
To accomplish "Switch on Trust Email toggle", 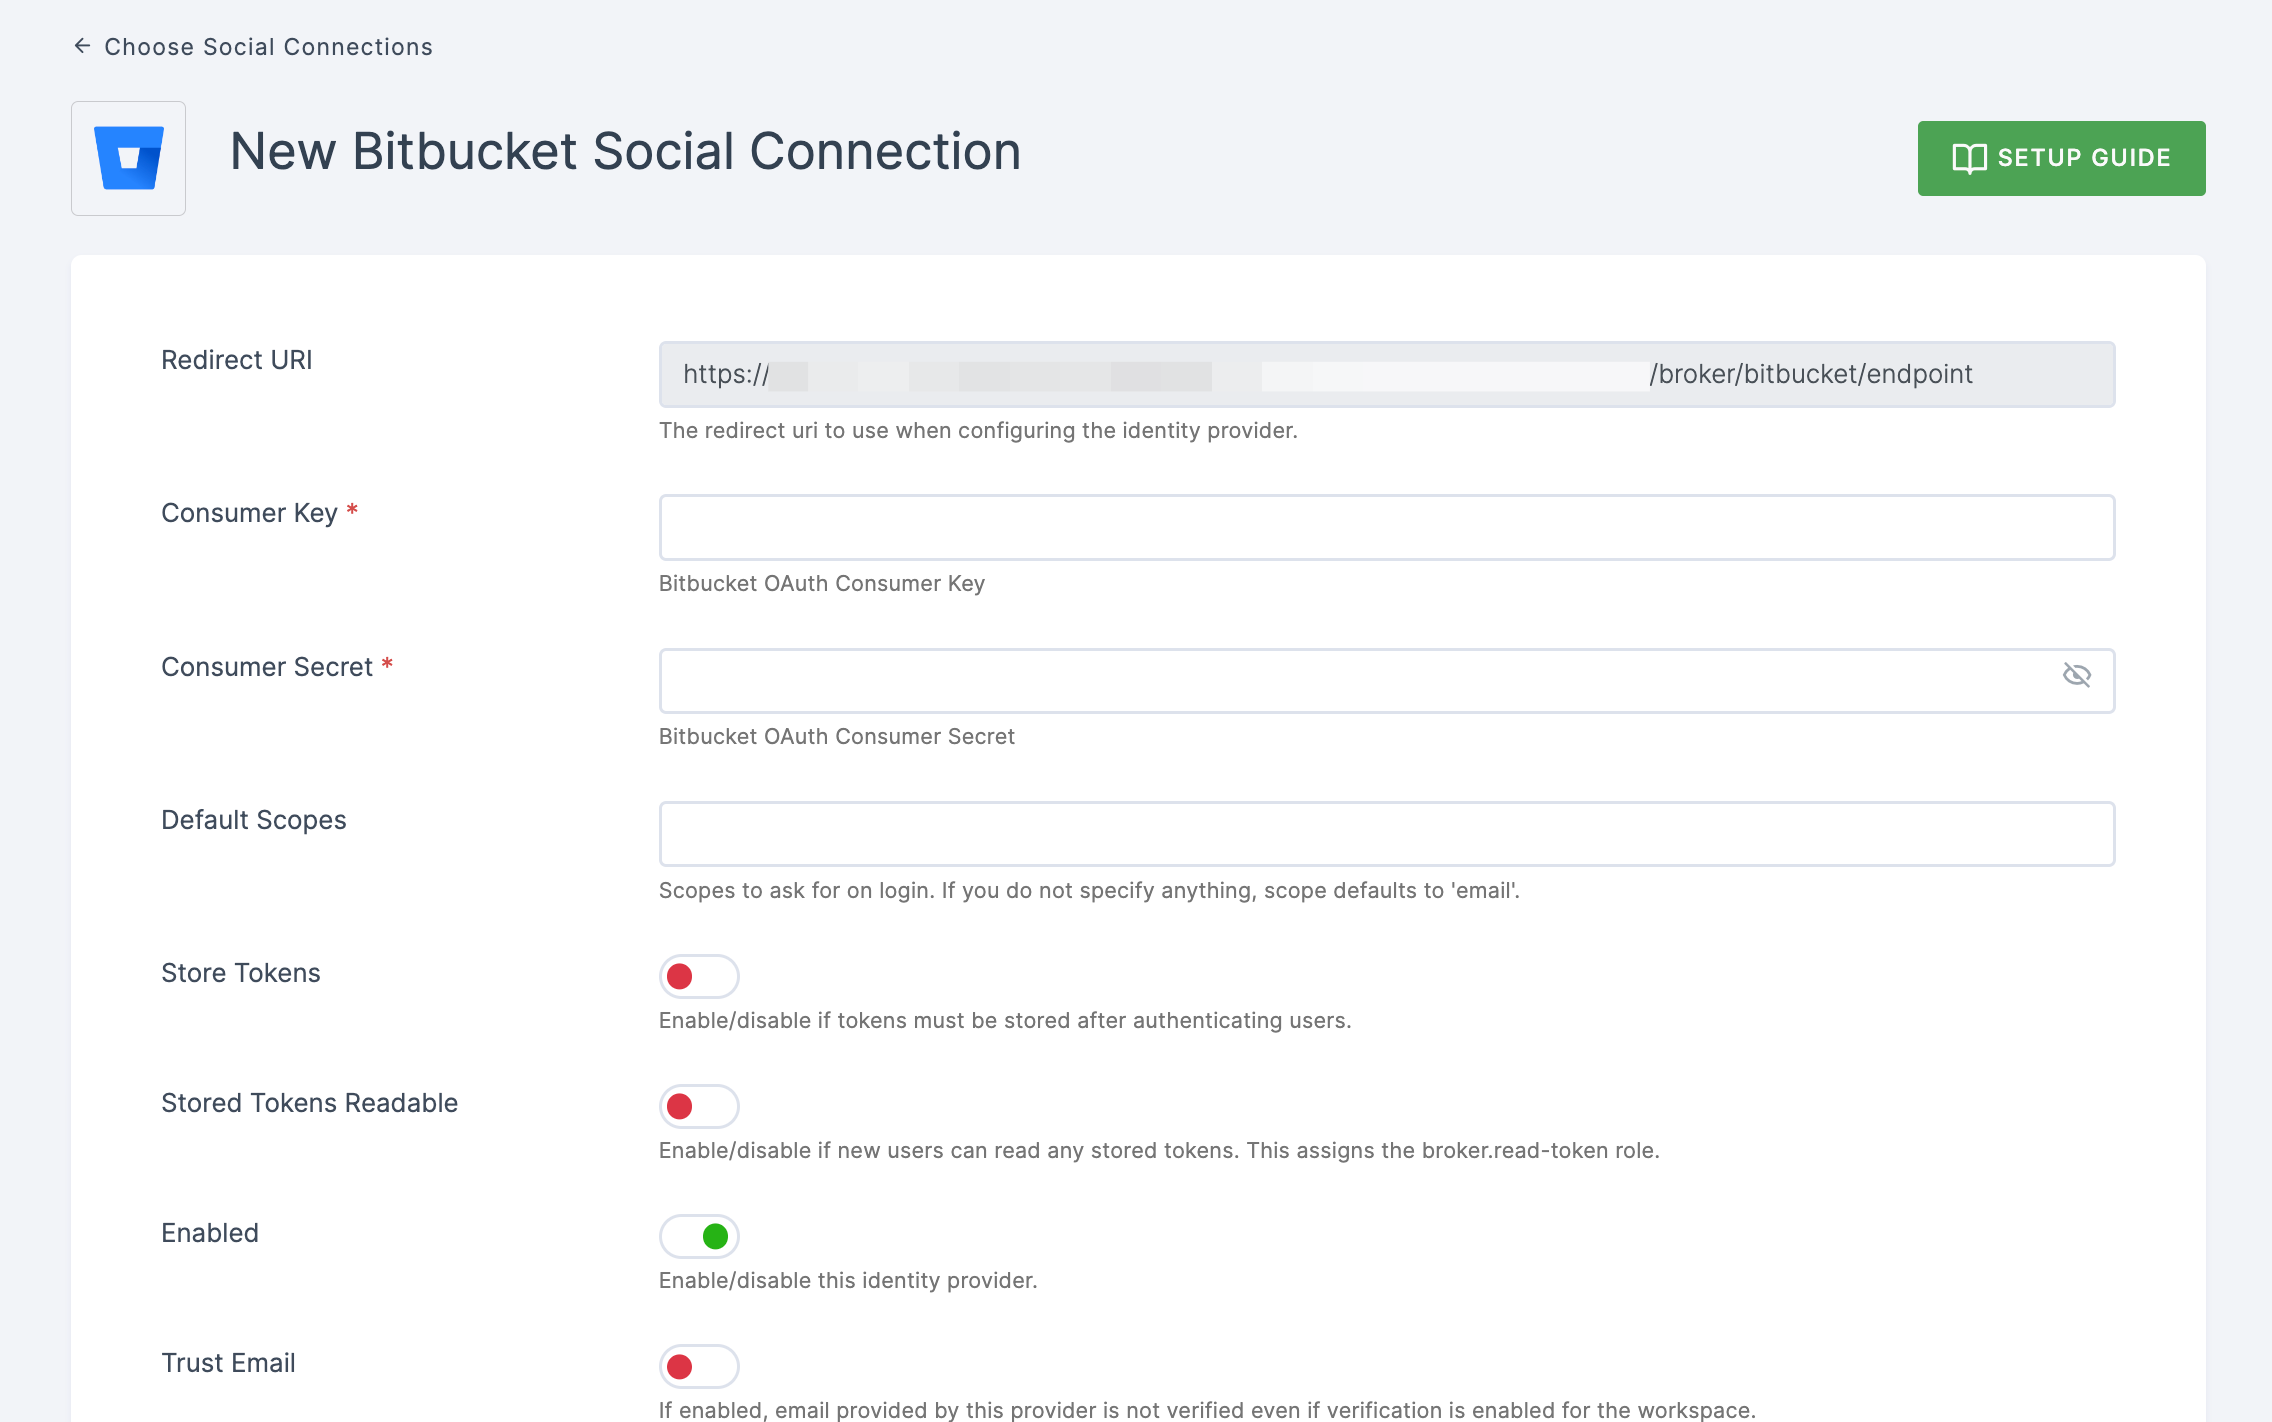I will pyautogui.click(x=699, y=1366).
